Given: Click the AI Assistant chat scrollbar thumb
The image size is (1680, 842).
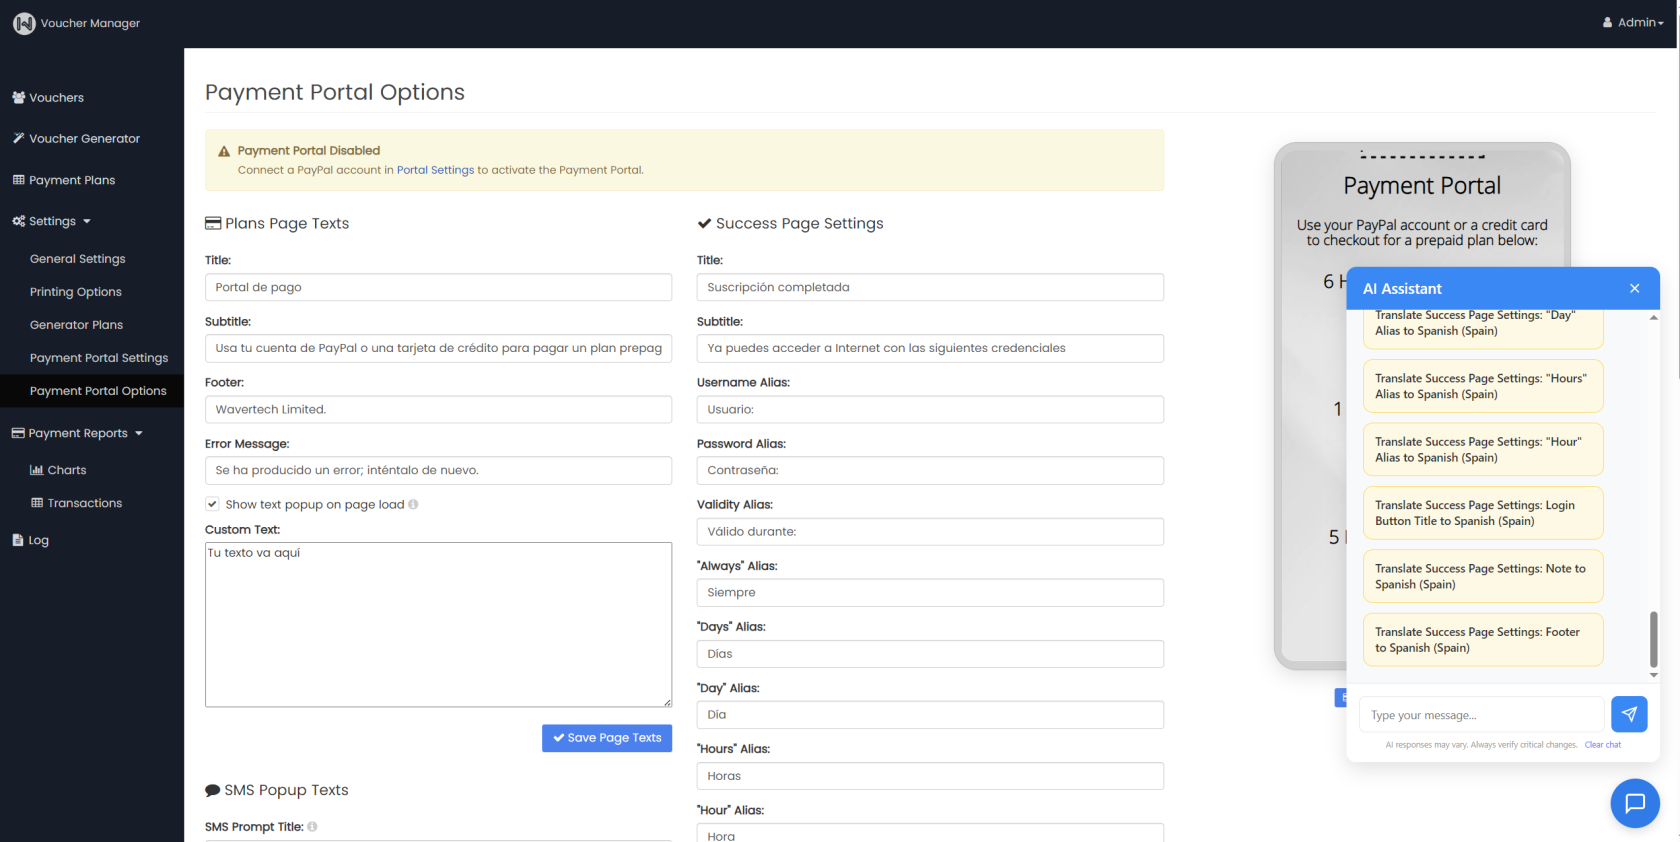Looking at the screenshot, I should point(1653,640).
